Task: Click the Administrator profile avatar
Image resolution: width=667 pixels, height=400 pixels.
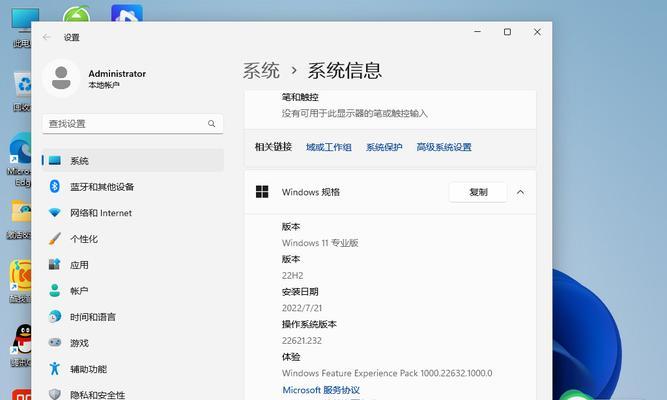Action: (61, 78)
